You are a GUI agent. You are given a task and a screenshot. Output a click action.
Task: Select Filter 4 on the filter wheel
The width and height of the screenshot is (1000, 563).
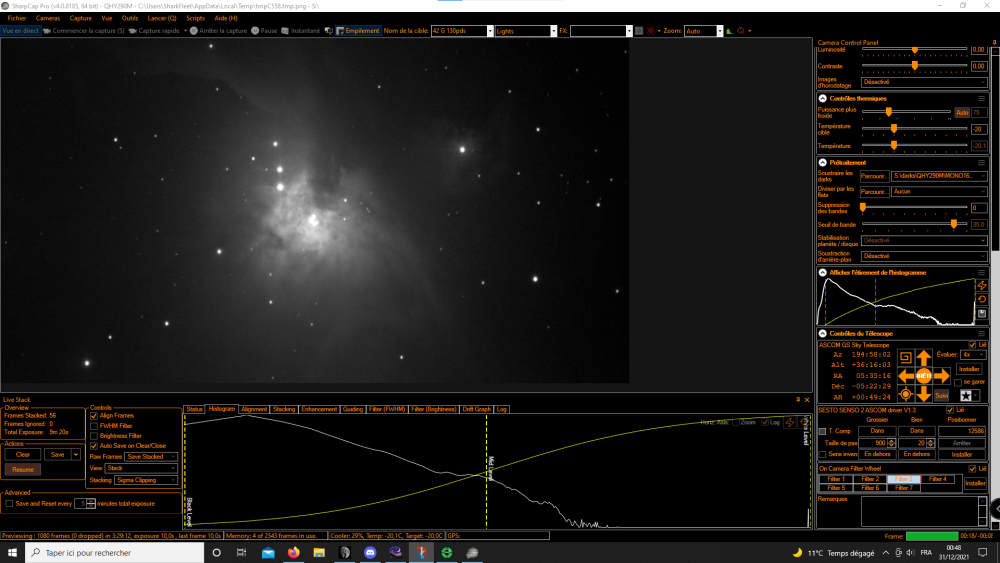[938, 479]
